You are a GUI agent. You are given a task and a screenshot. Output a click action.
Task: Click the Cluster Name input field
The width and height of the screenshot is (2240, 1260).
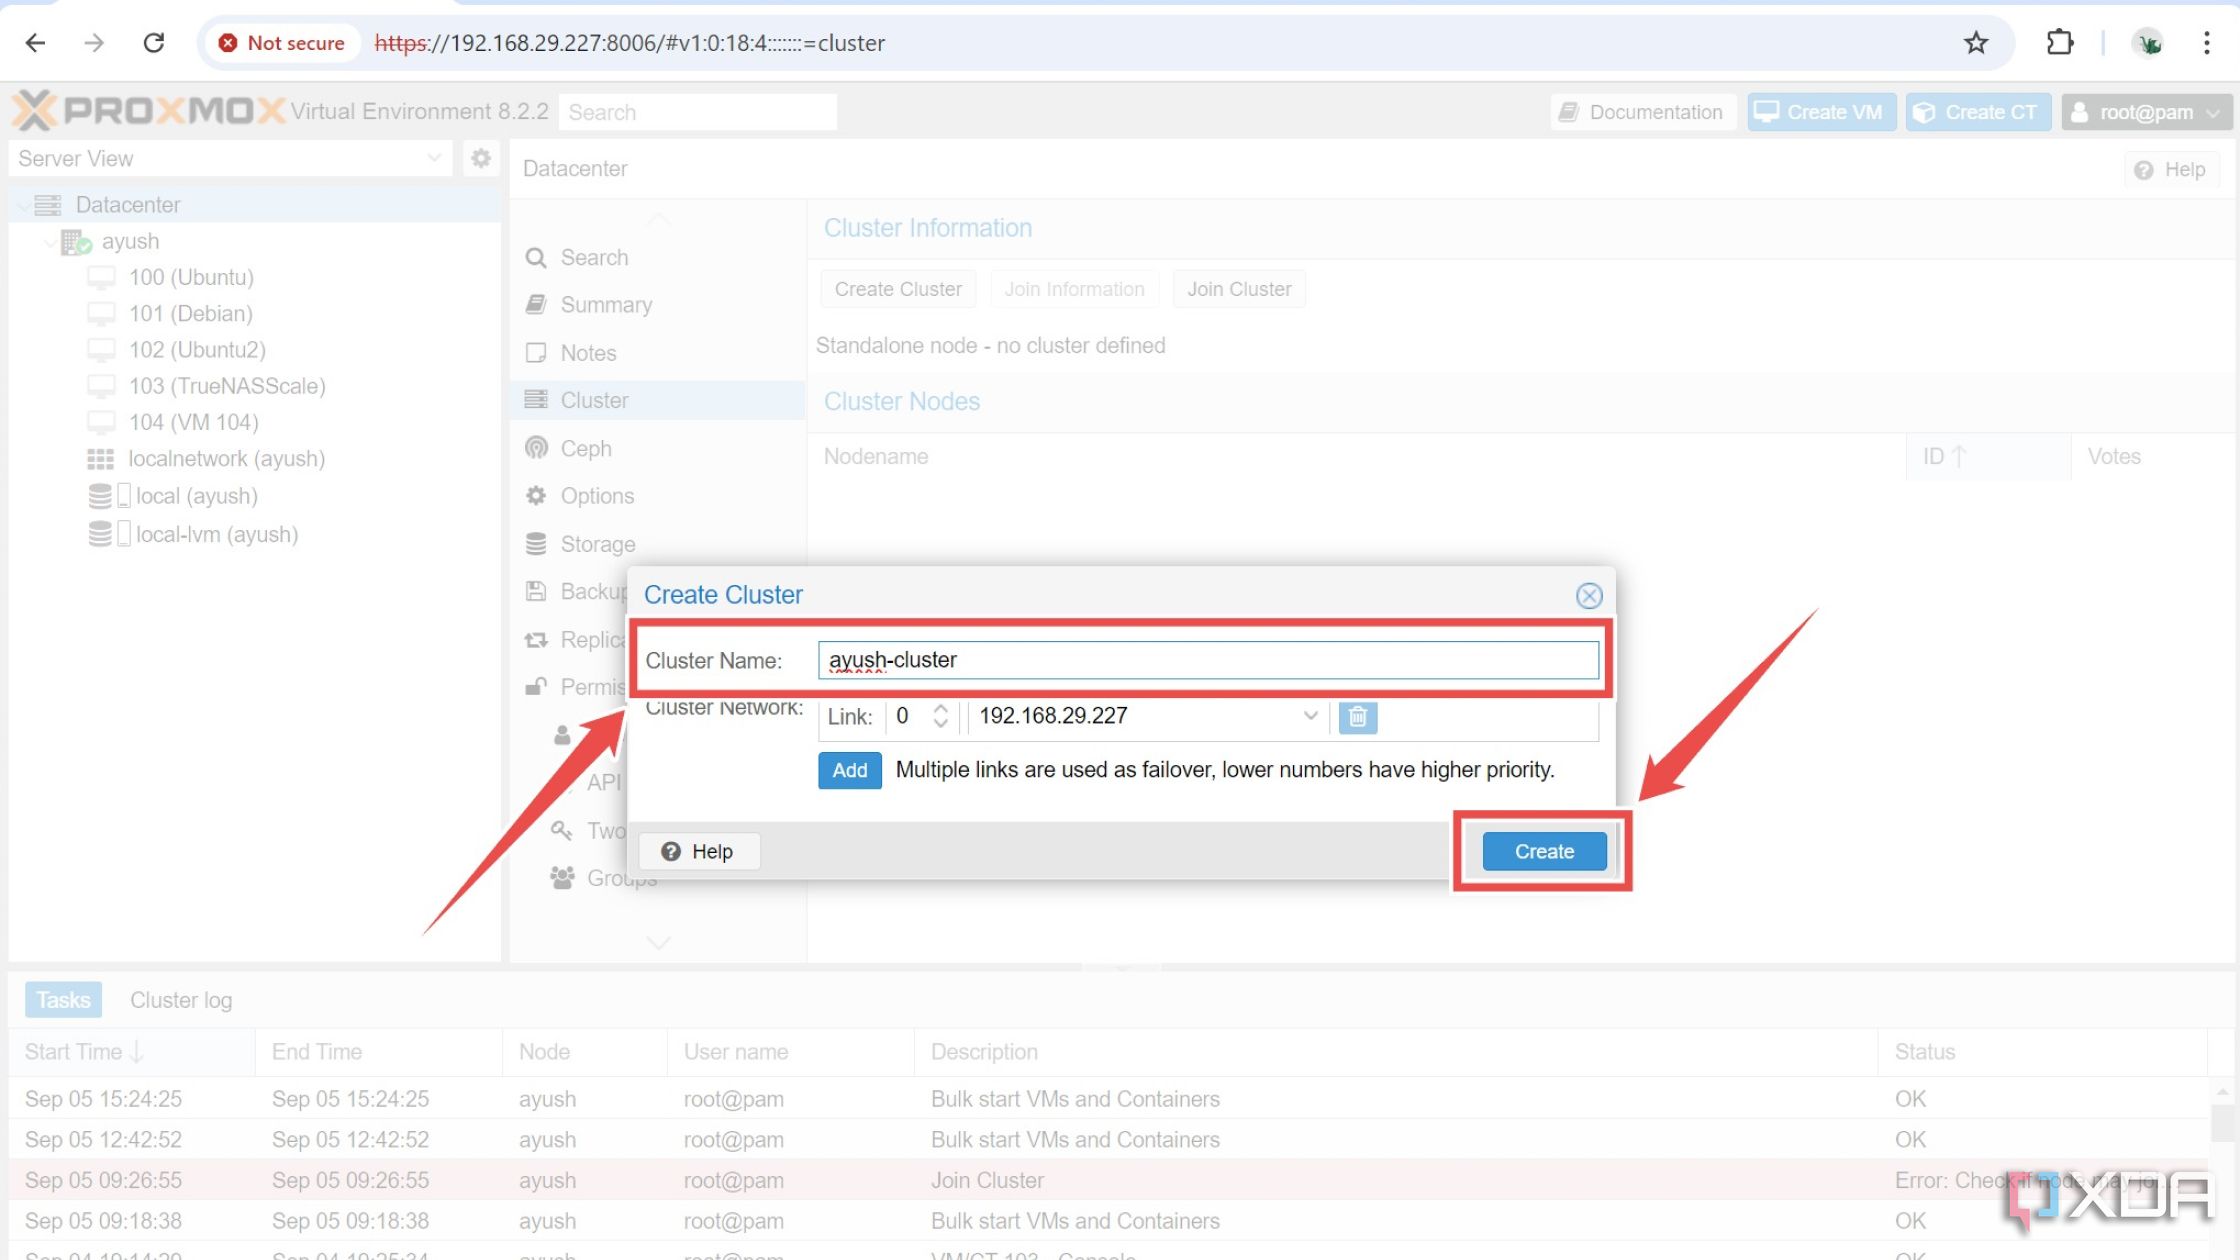1208,660
